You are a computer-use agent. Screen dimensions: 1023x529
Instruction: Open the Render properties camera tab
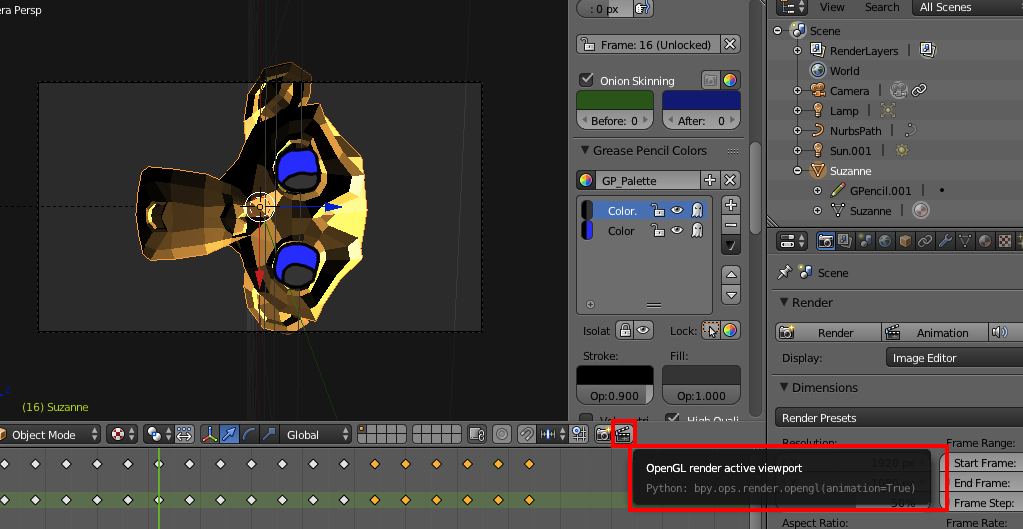point(826,241)
